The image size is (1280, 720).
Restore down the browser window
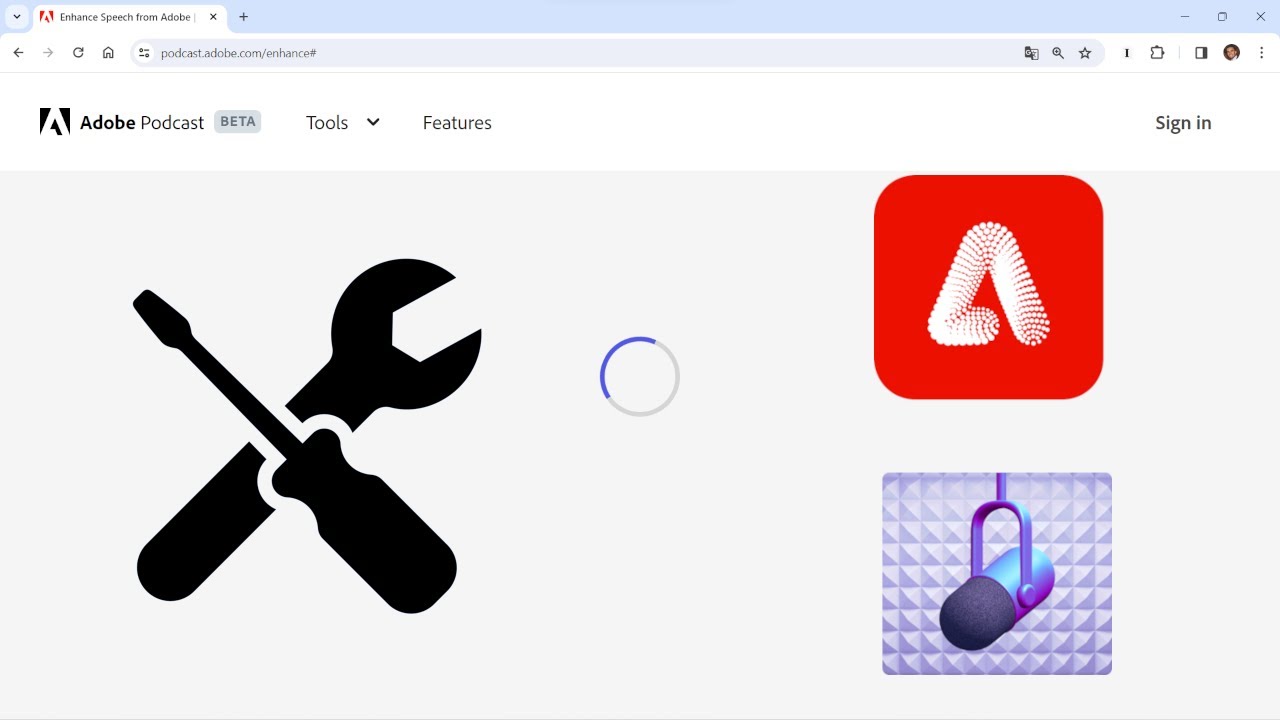click(x=1222, y=17)
